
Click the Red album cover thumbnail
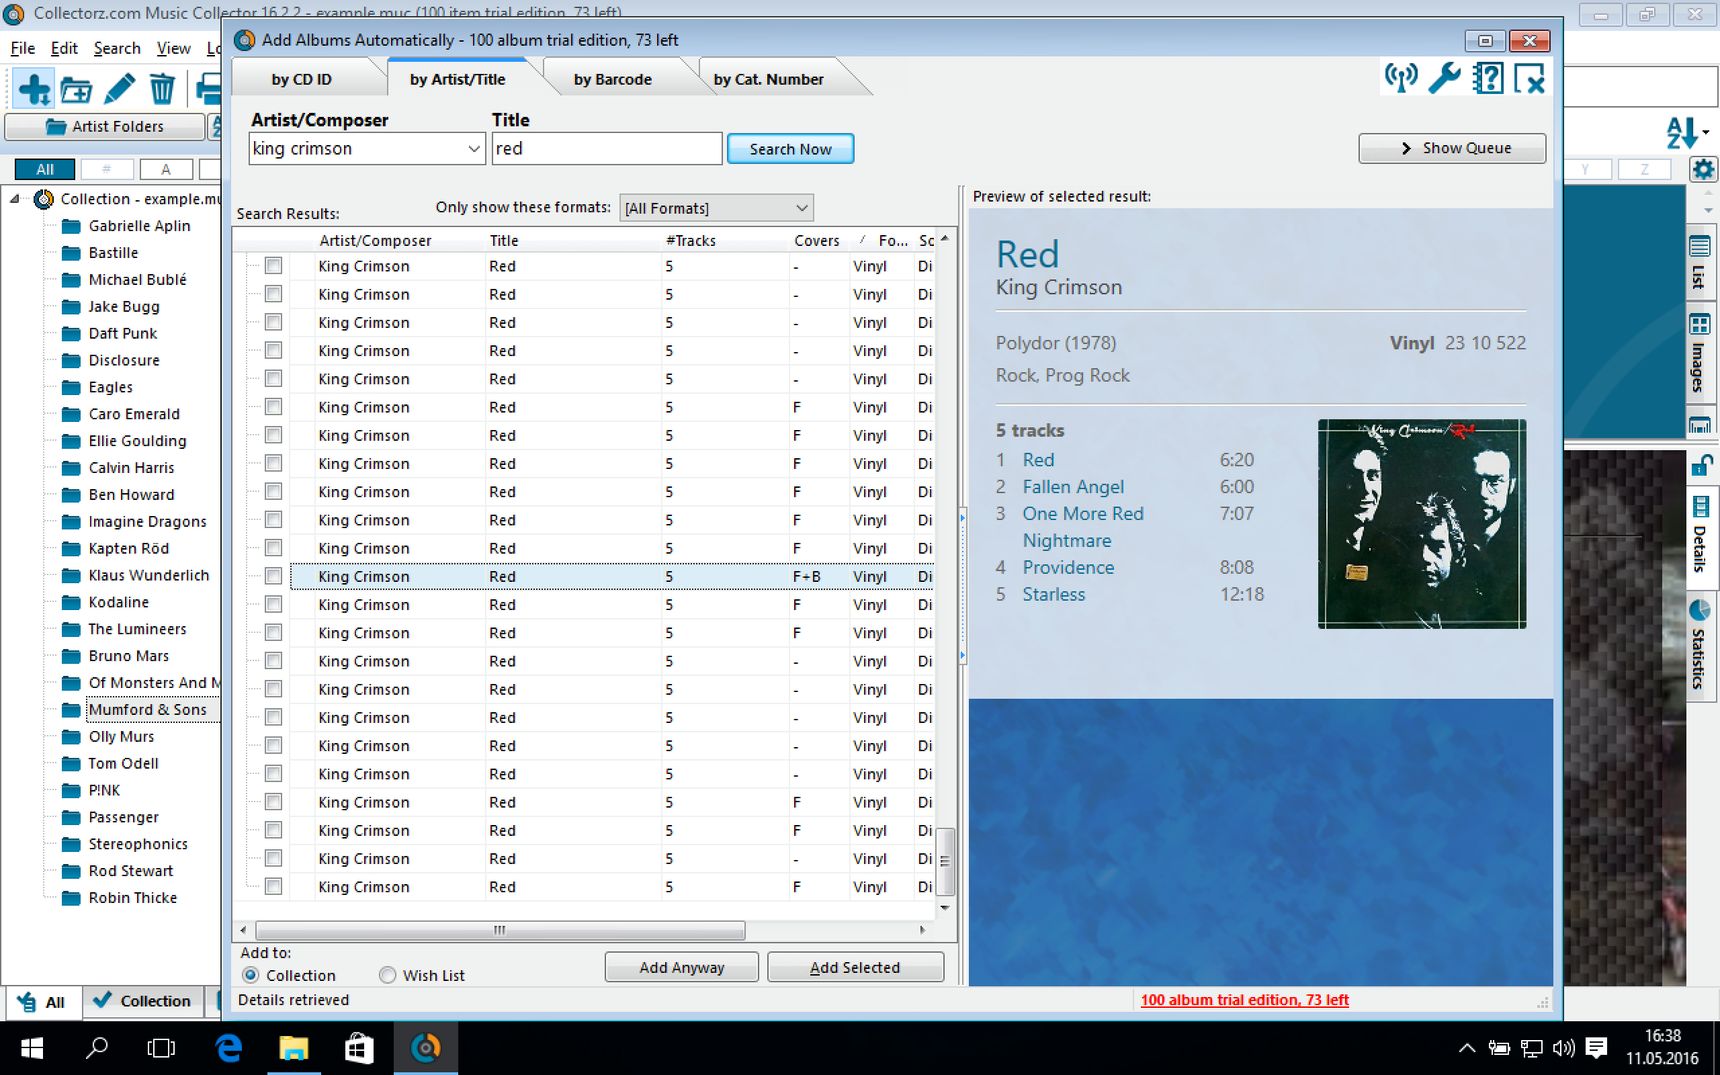(x=1421, y=524)
